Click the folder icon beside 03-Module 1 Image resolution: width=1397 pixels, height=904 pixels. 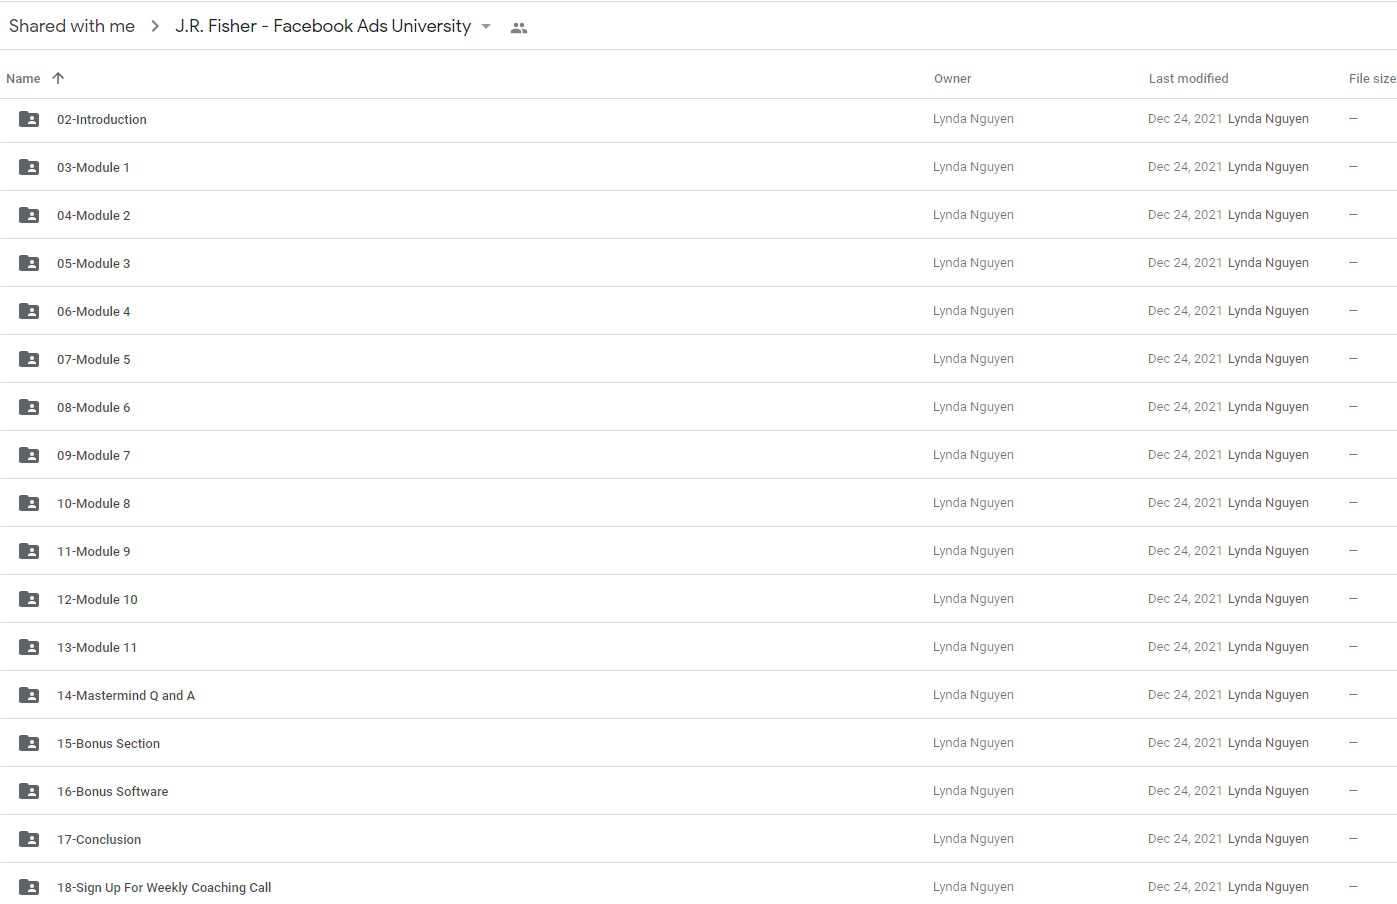29,167
